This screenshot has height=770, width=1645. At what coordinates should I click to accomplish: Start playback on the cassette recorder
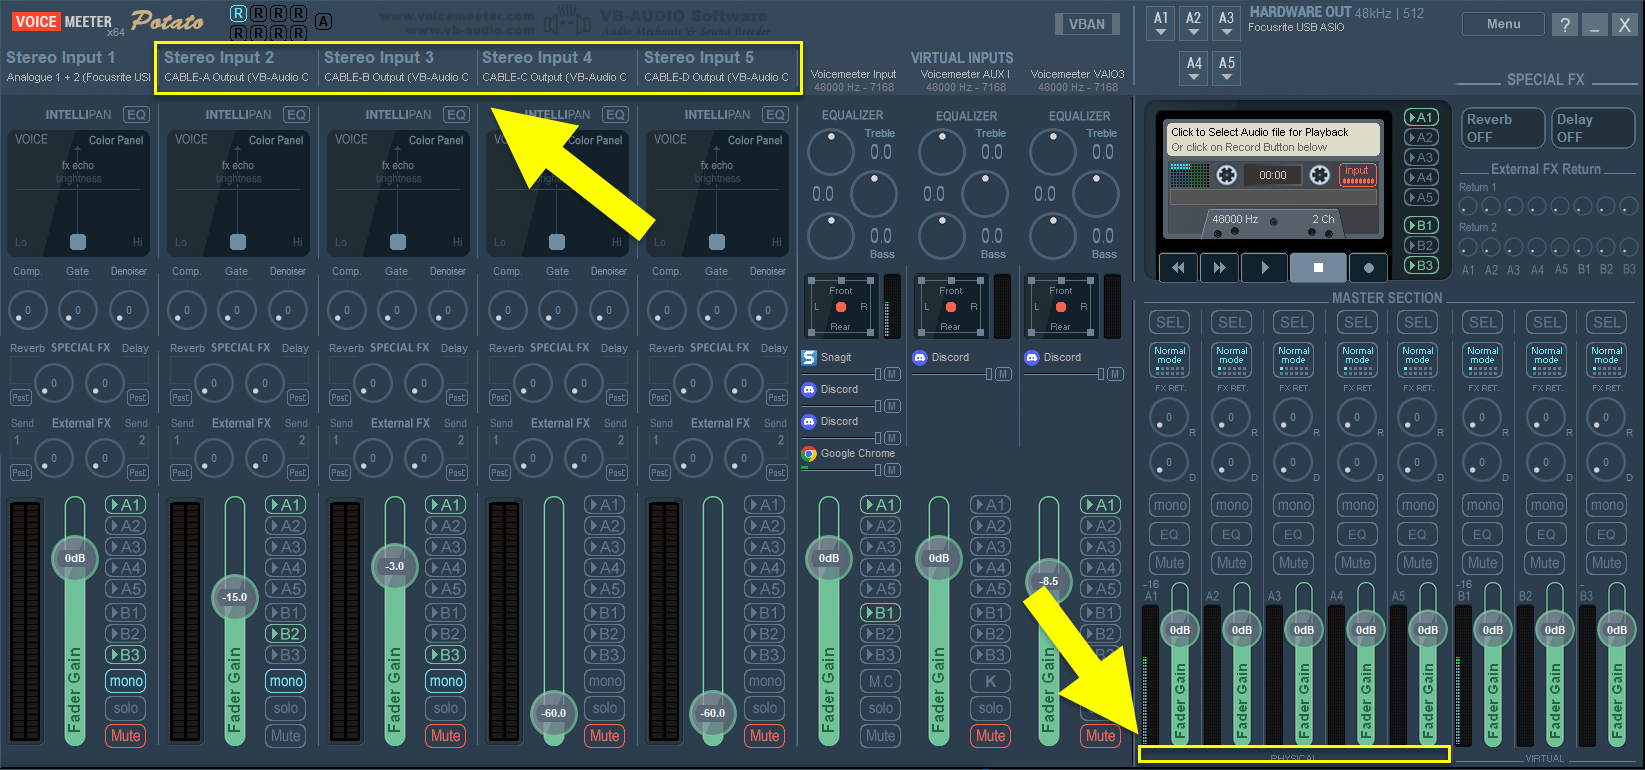pyautogui.click(x=1264, y=267)
